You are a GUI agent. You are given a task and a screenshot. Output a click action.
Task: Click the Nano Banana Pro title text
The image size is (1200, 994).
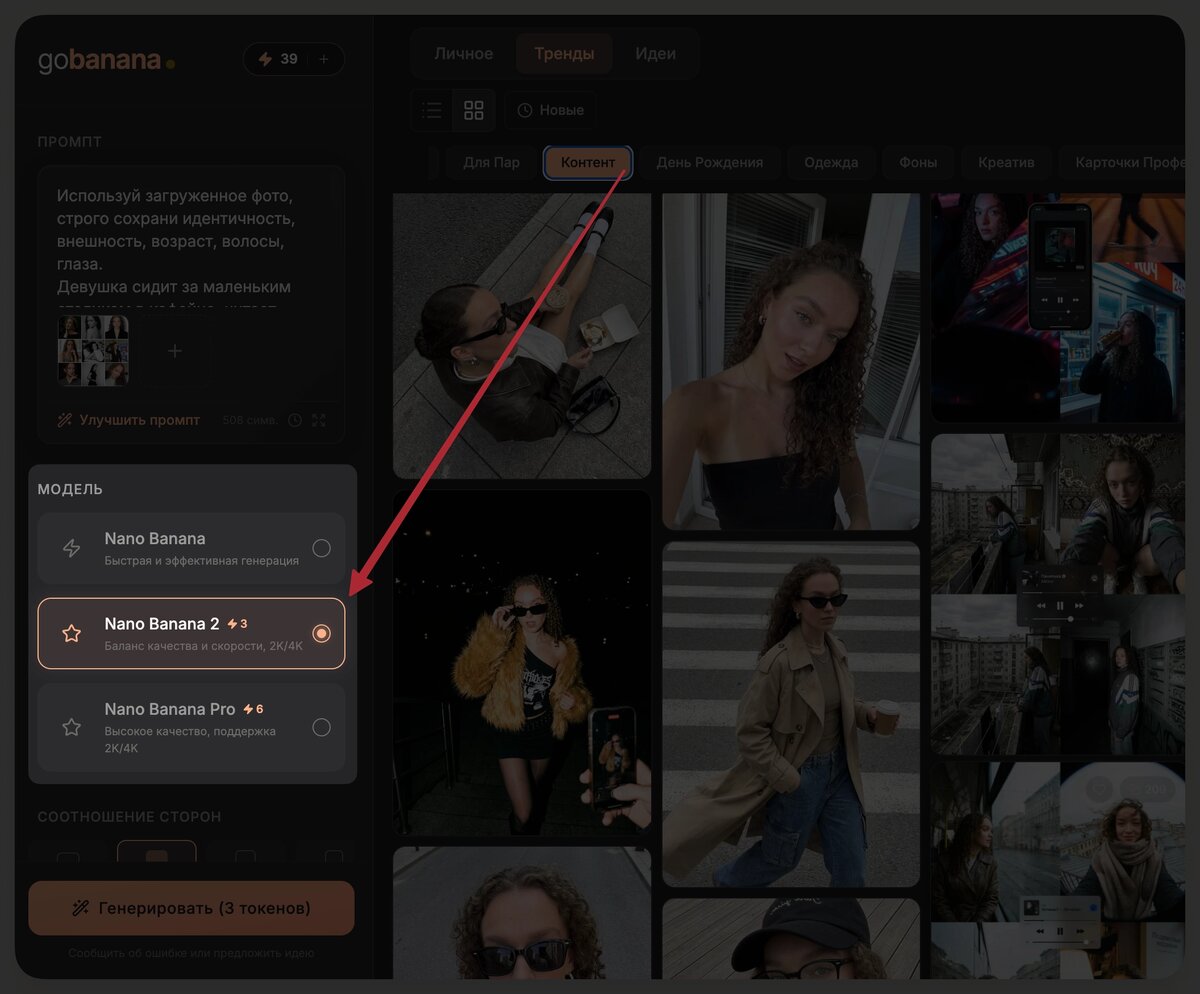170,709
